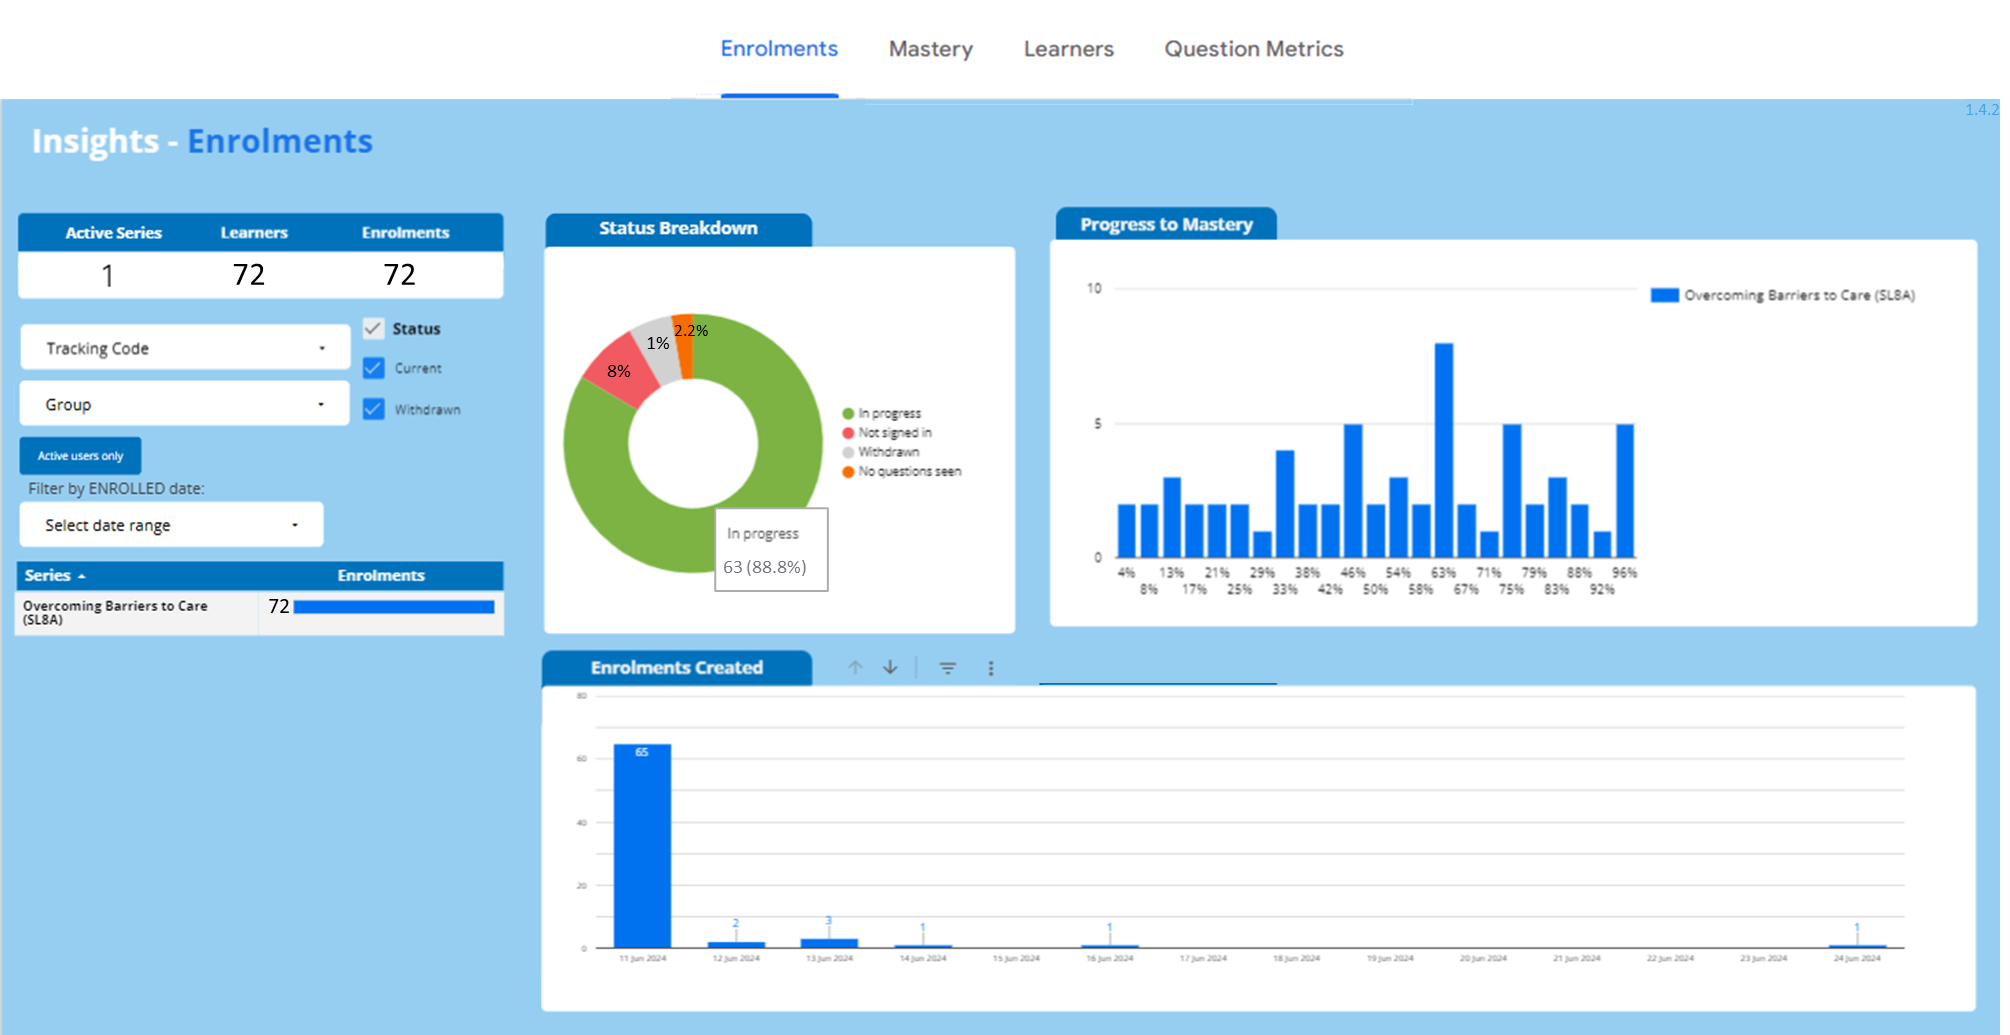
Task: Click the blue Overcoming Barriers legend swatch
Action: [1664, 295]
